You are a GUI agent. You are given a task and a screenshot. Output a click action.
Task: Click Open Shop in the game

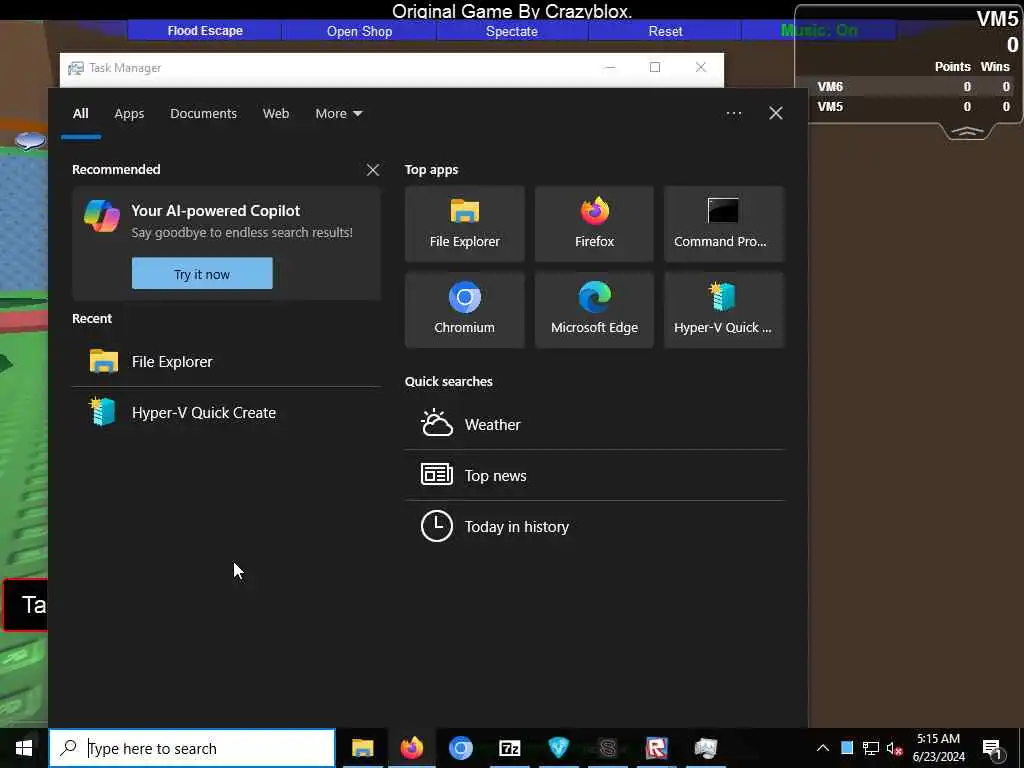359,31
